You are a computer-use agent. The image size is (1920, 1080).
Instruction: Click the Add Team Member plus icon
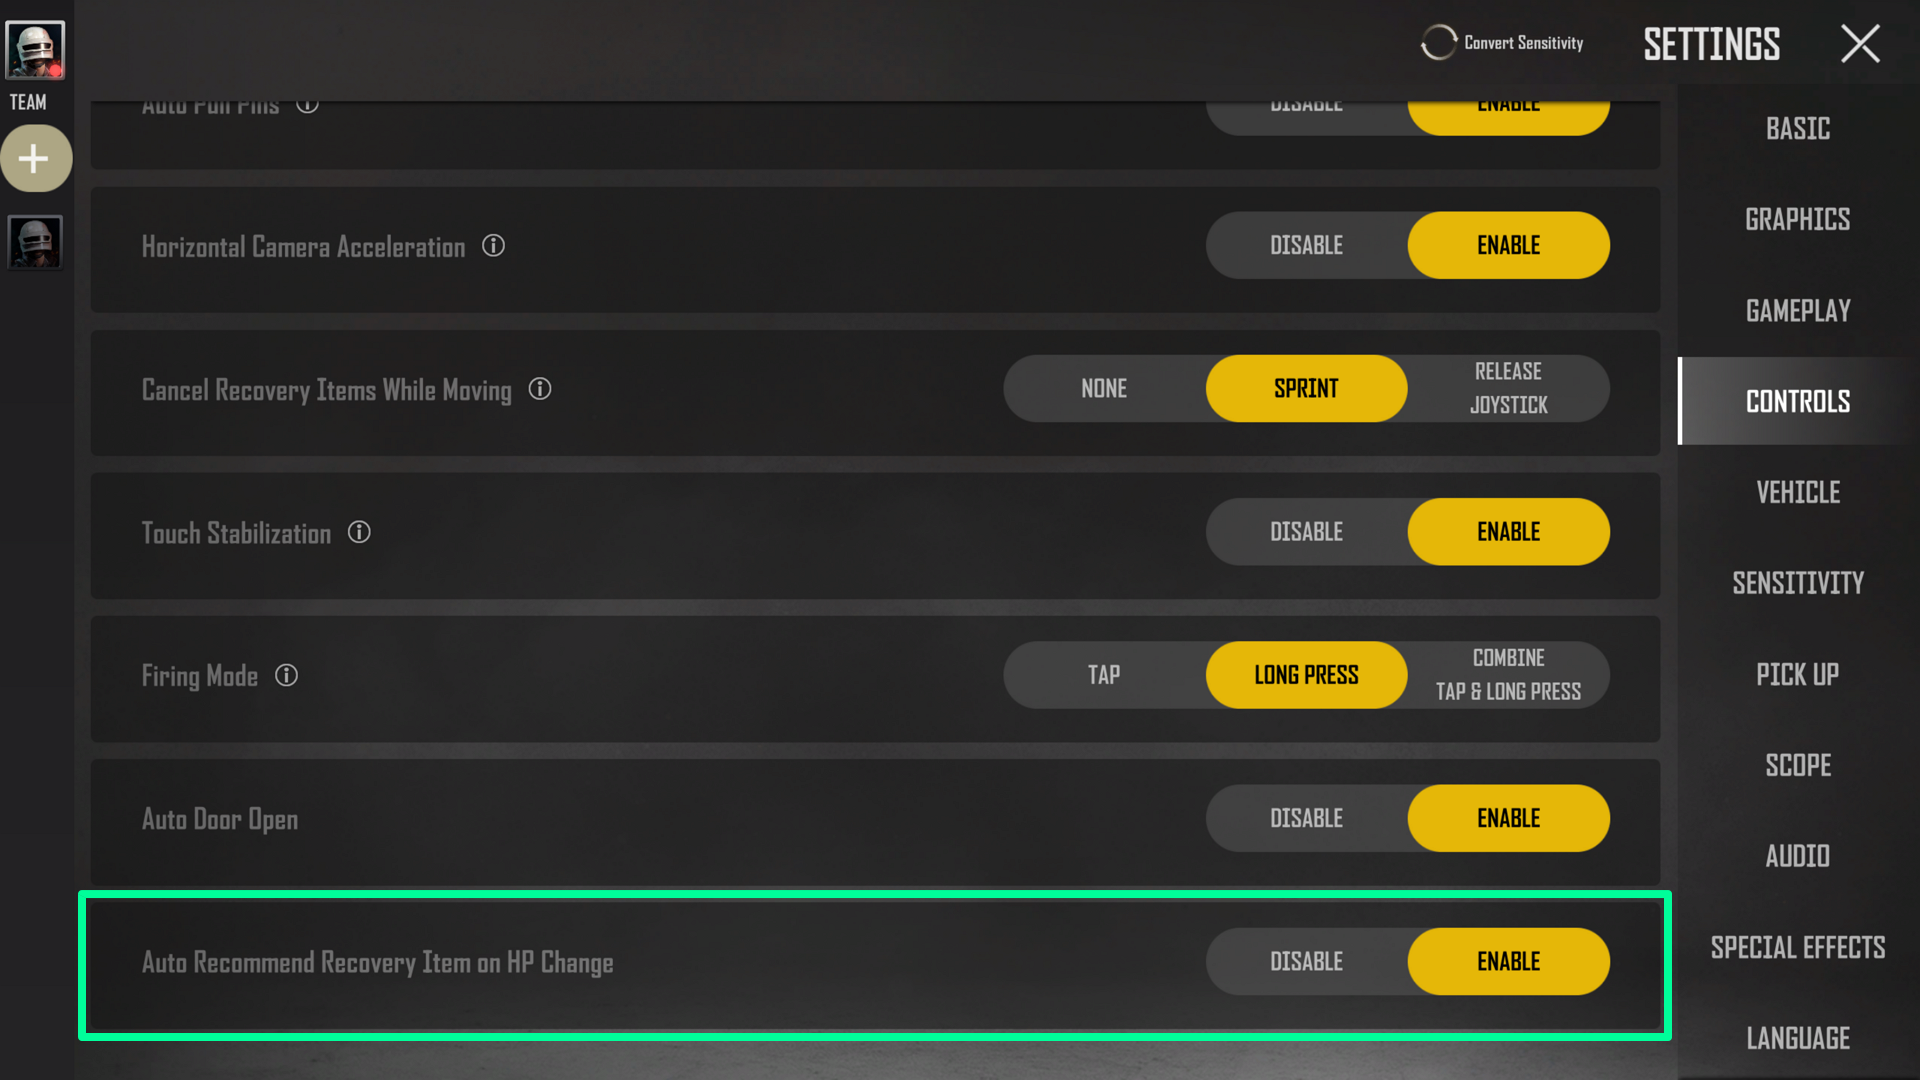[34, 158]
